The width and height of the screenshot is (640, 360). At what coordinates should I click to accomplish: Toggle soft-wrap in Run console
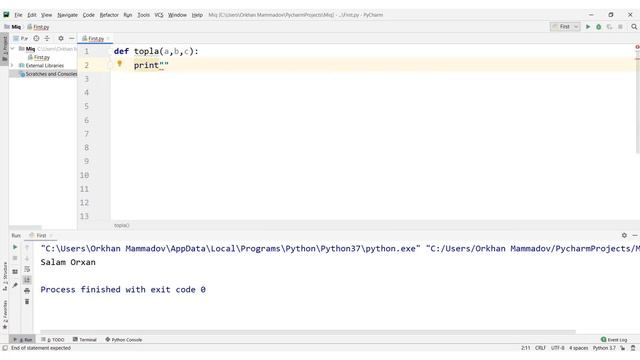point(27,269)
